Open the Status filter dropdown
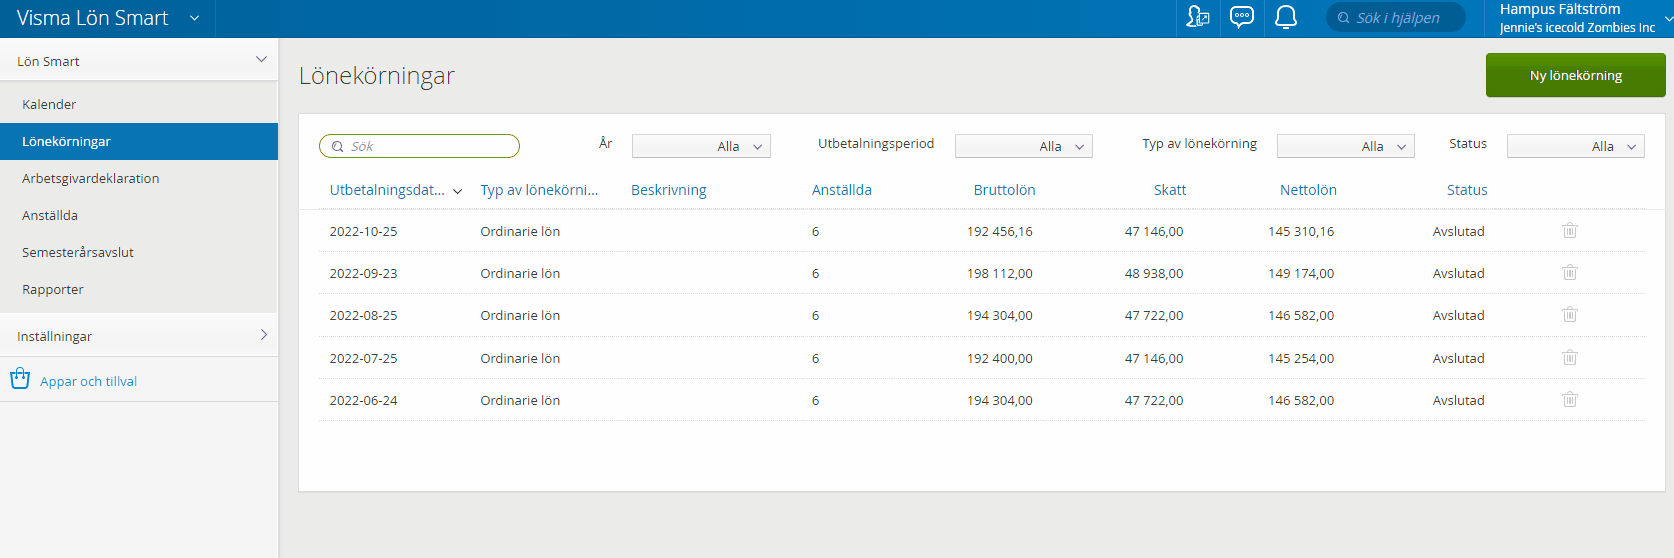Image resolution: width=1674 pixels, height=558 pixels. point(1575,146)
